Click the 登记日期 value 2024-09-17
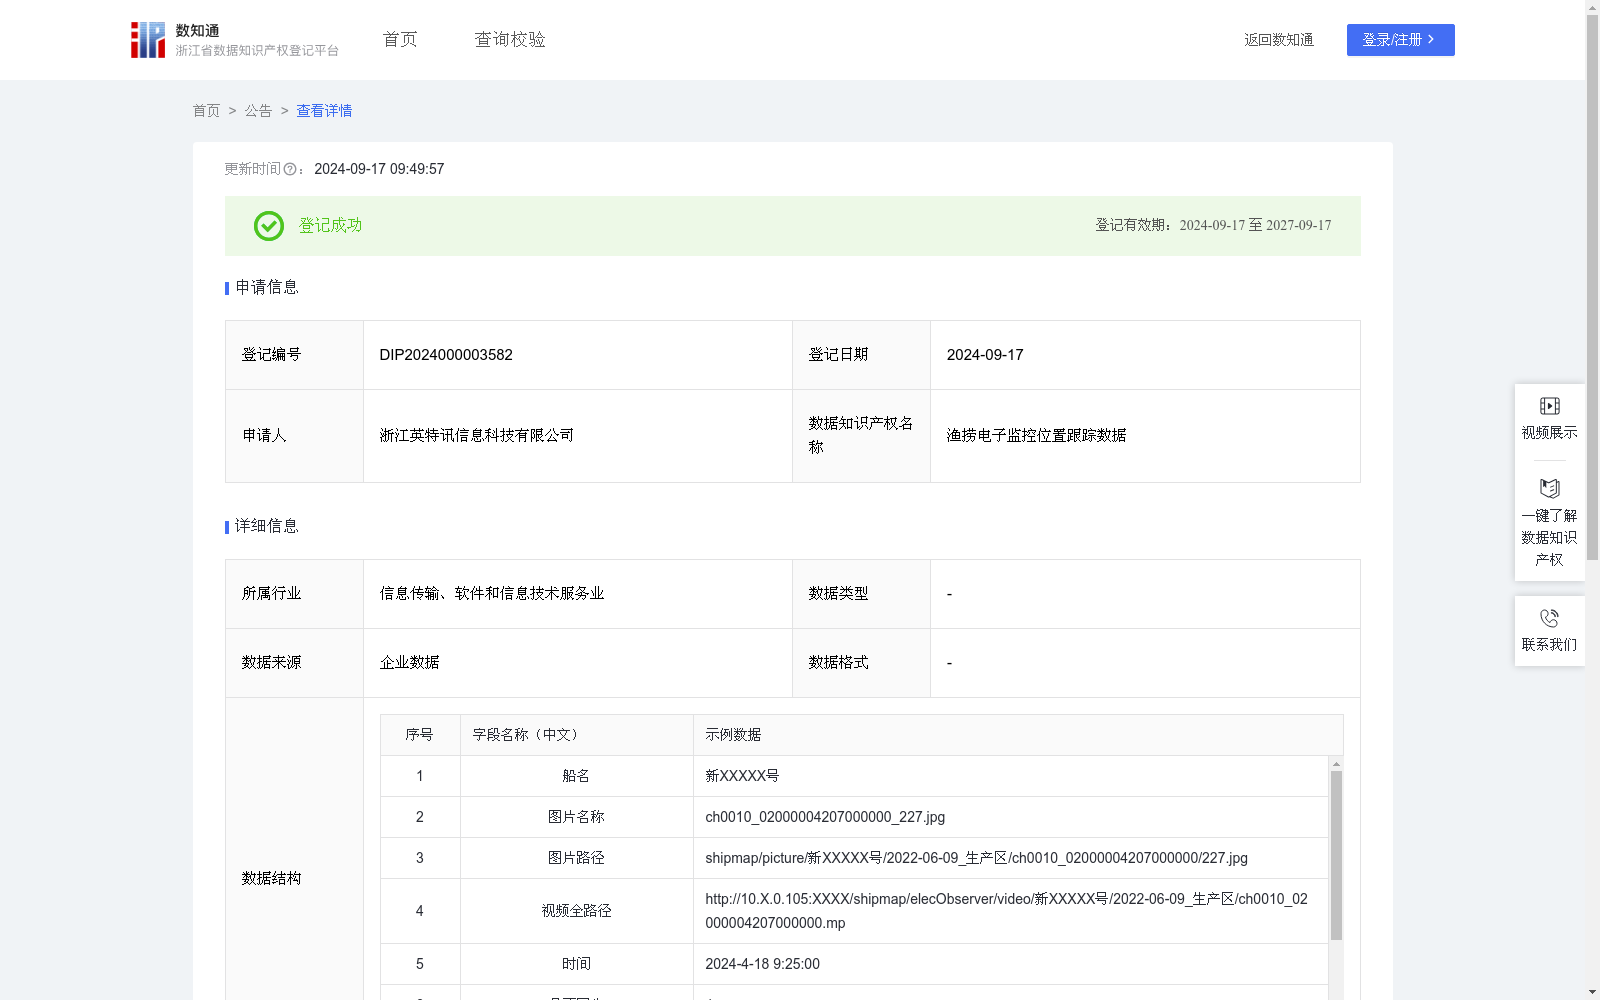1600x1000 pixels. pos(985,355)
